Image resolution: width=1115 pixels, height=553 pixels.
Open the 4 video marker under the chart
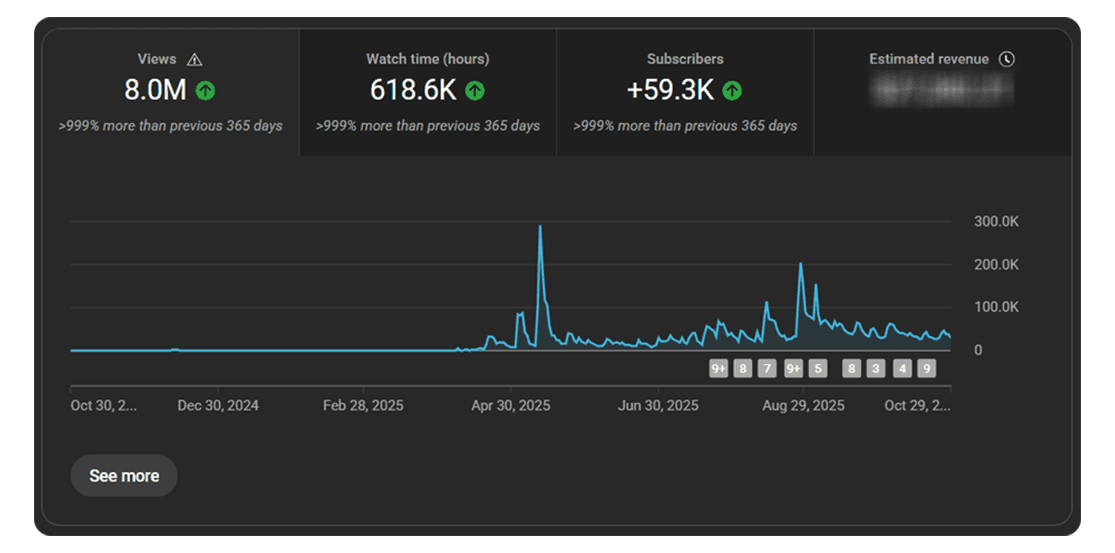tap(902, 368)
